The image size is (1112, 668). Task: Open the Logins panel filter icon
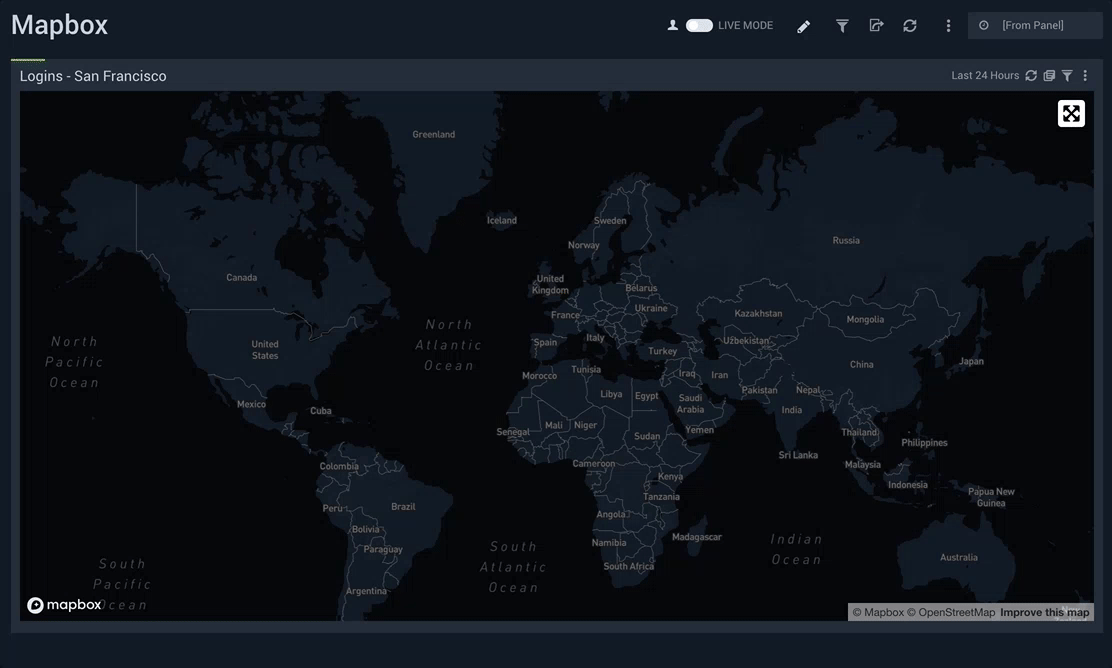pos(1067,76)
